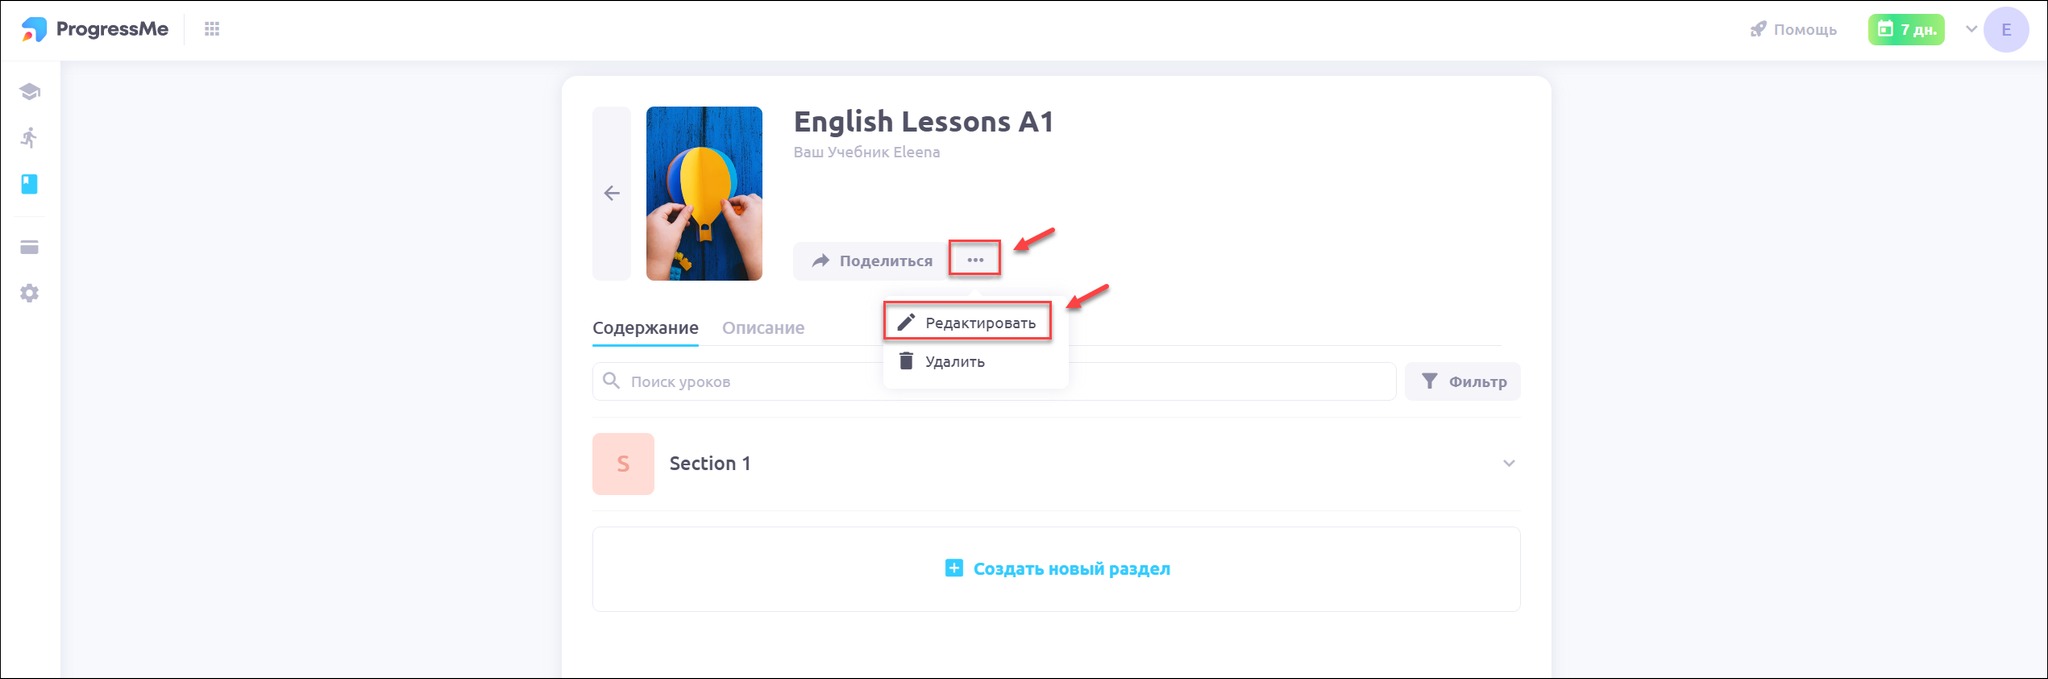2048x679 pixels.
Task: Open the settings gear in sidebar
Action: [x=30, y=293]
